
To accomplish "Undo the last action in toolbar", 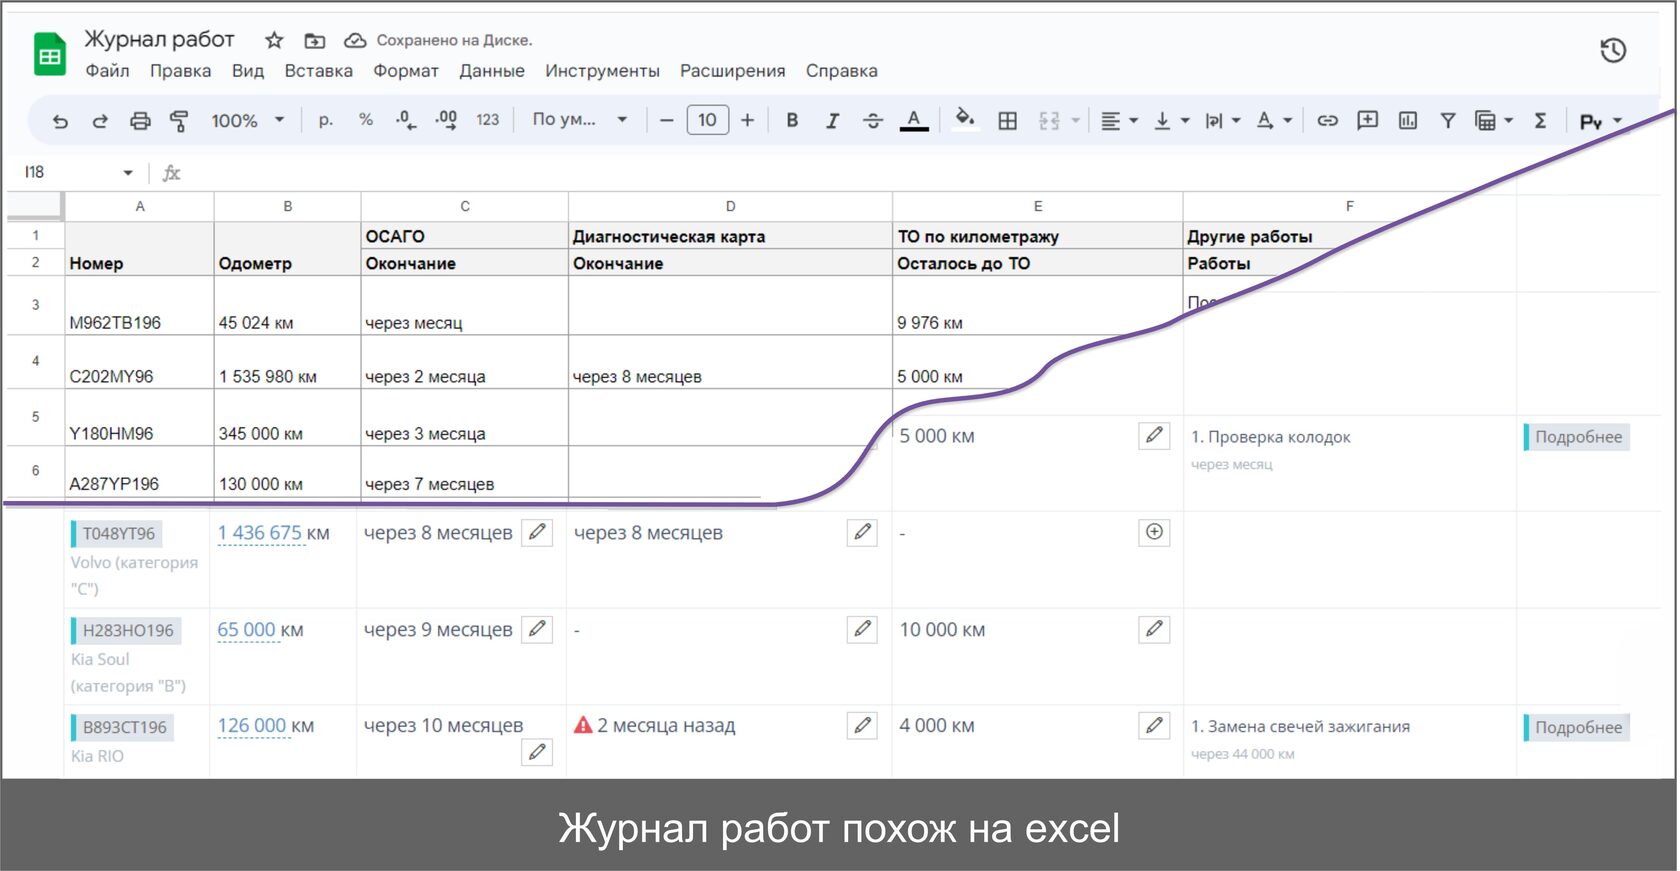I will coord(60,121).
